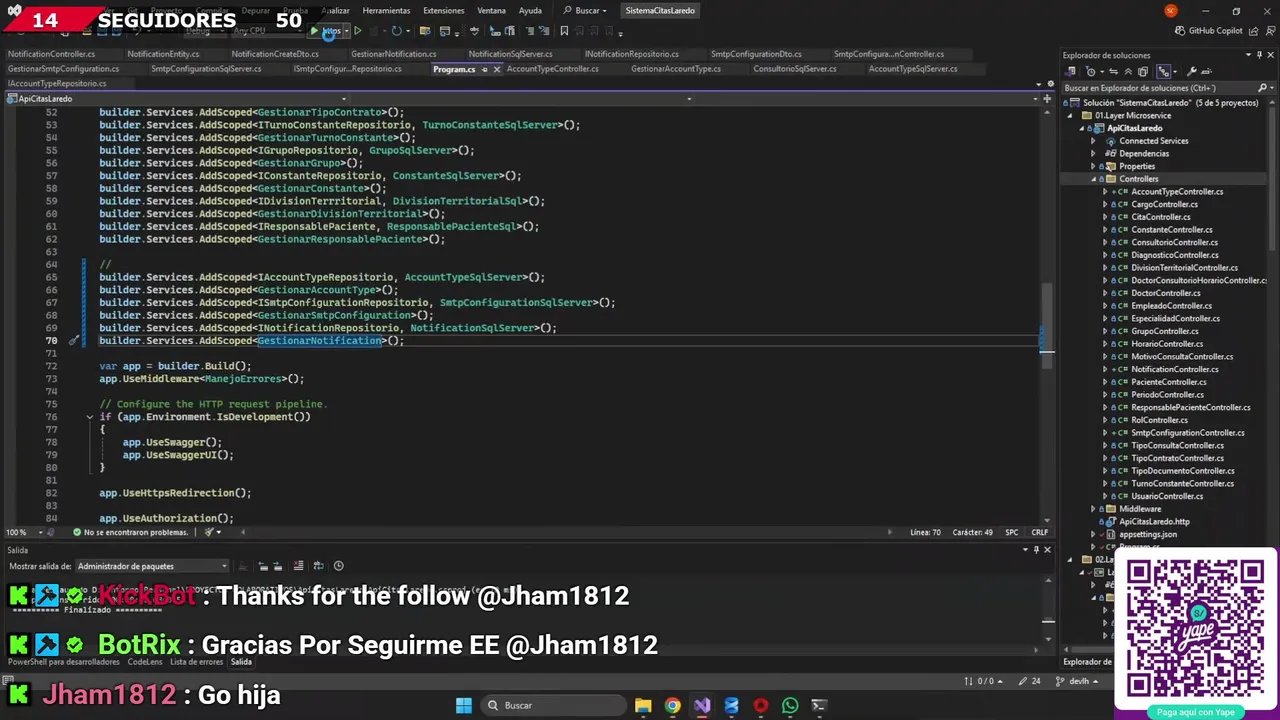Expand the Middleware folder
Viewport: 1280px width, 720px height.
pyautogui.click(x=1093, y=509)
